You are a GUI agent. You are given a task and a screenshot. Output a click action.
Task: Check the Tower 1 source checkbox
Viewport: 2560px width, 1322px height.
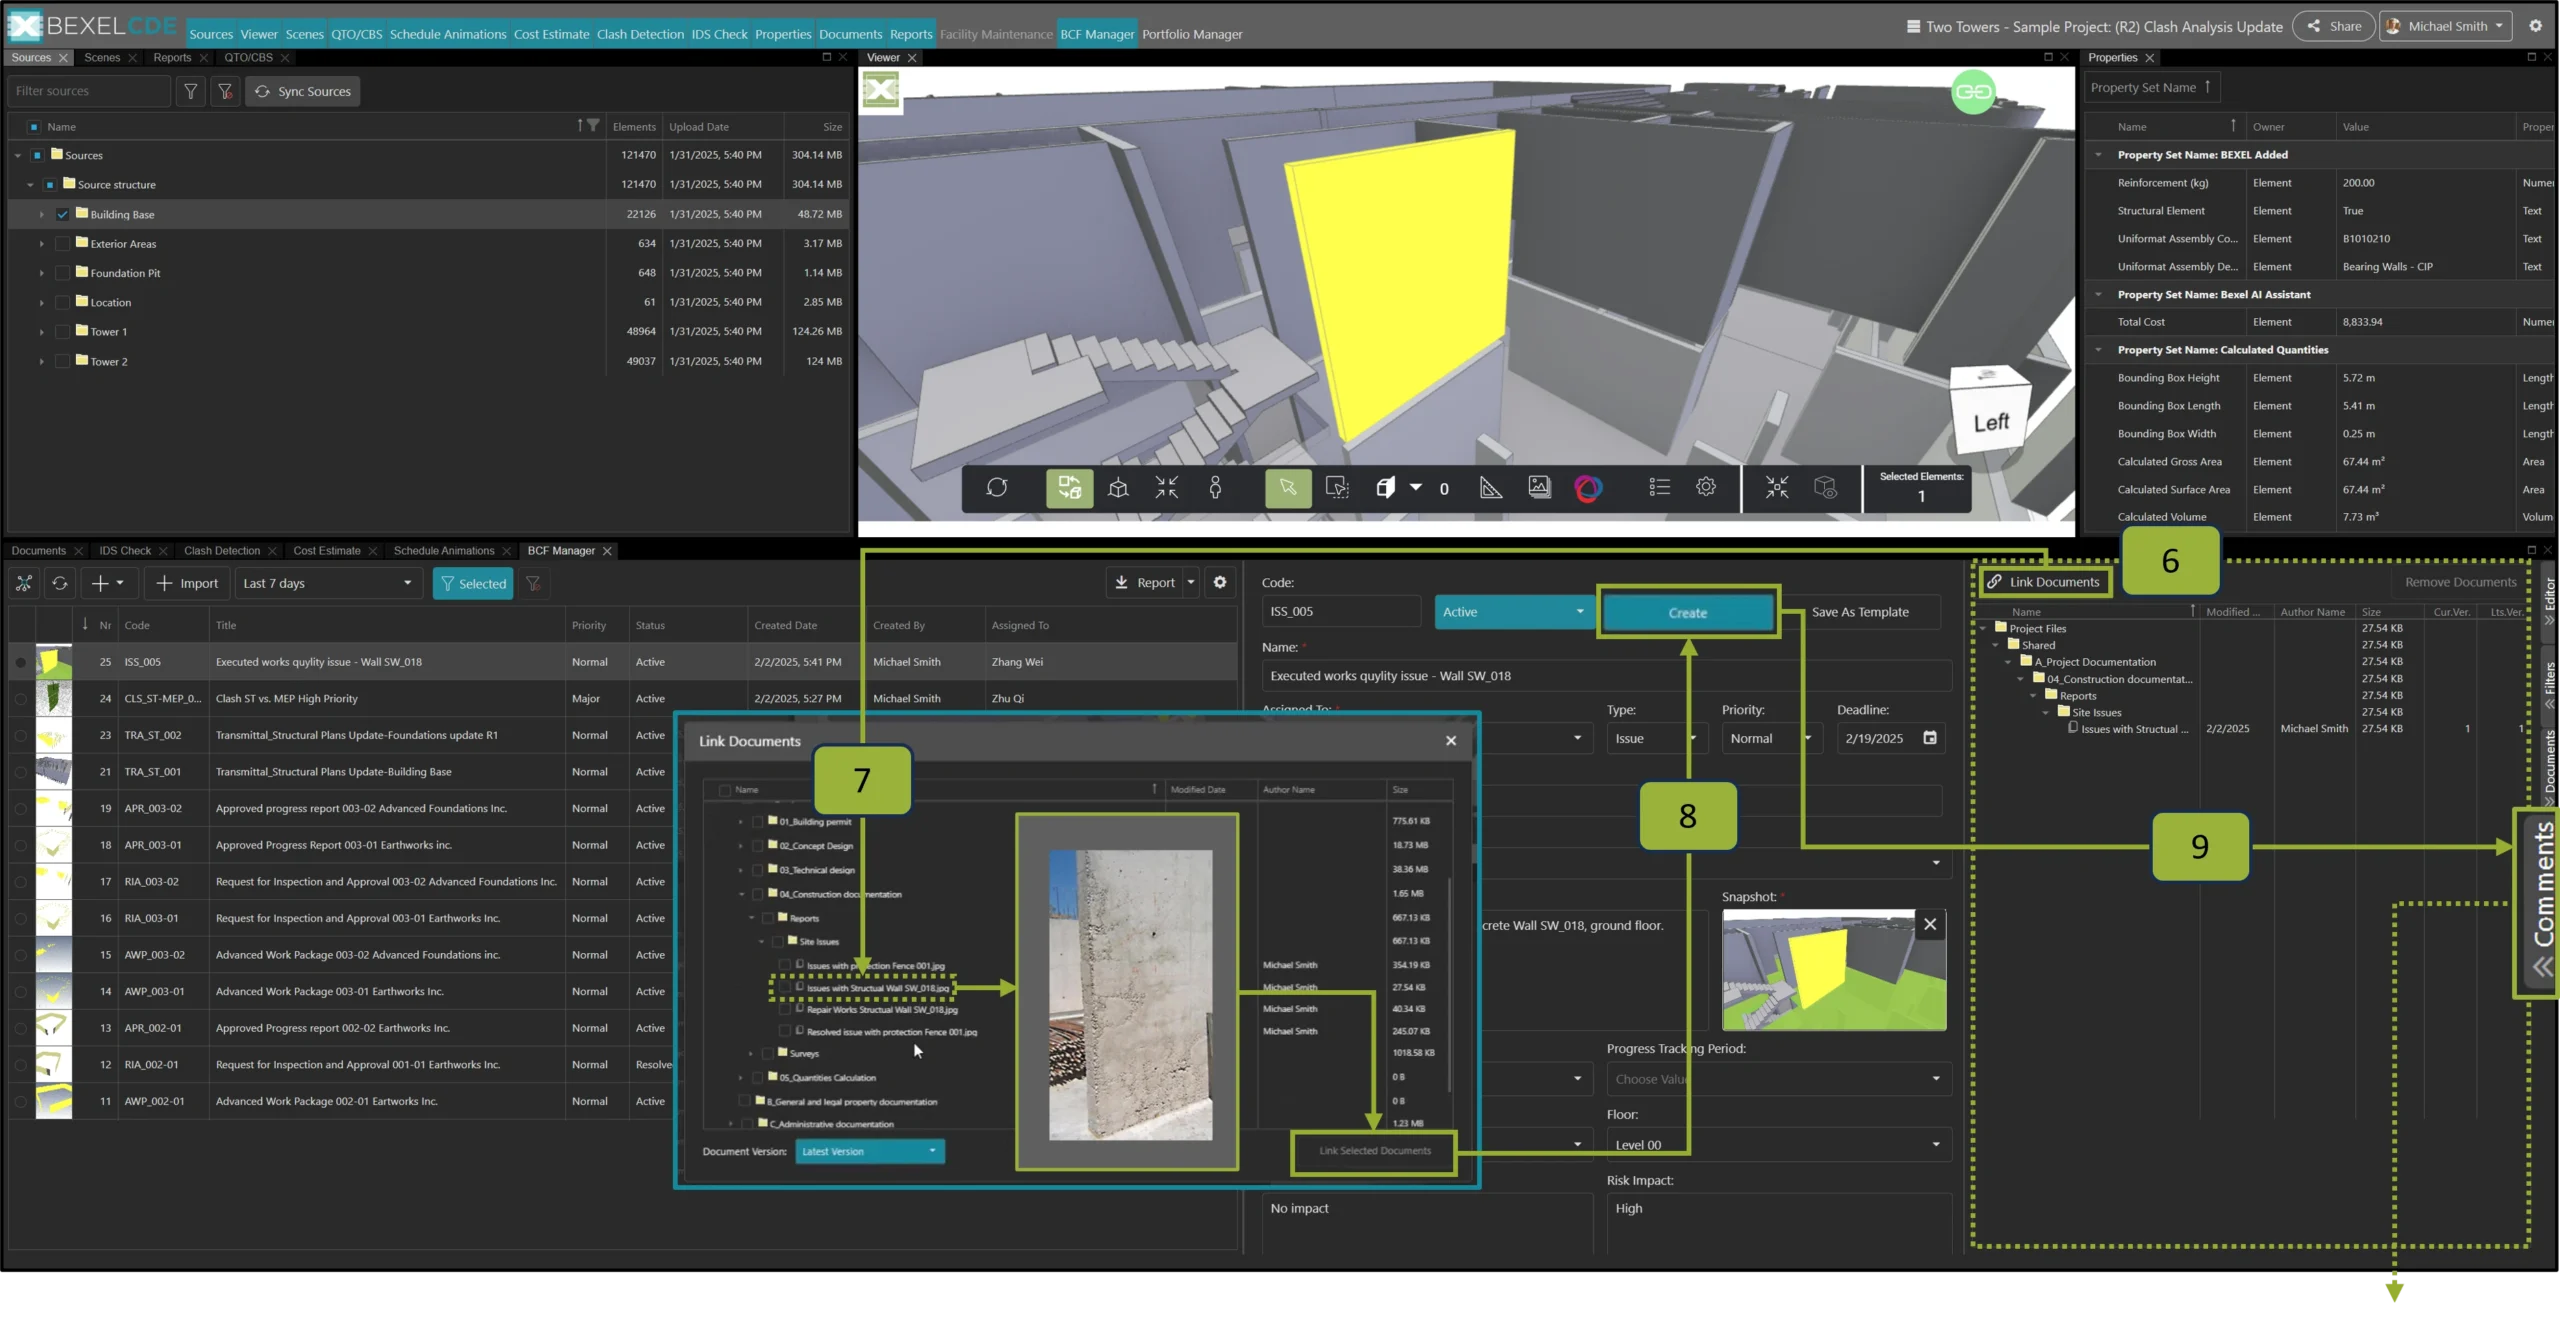coord(63,331)
